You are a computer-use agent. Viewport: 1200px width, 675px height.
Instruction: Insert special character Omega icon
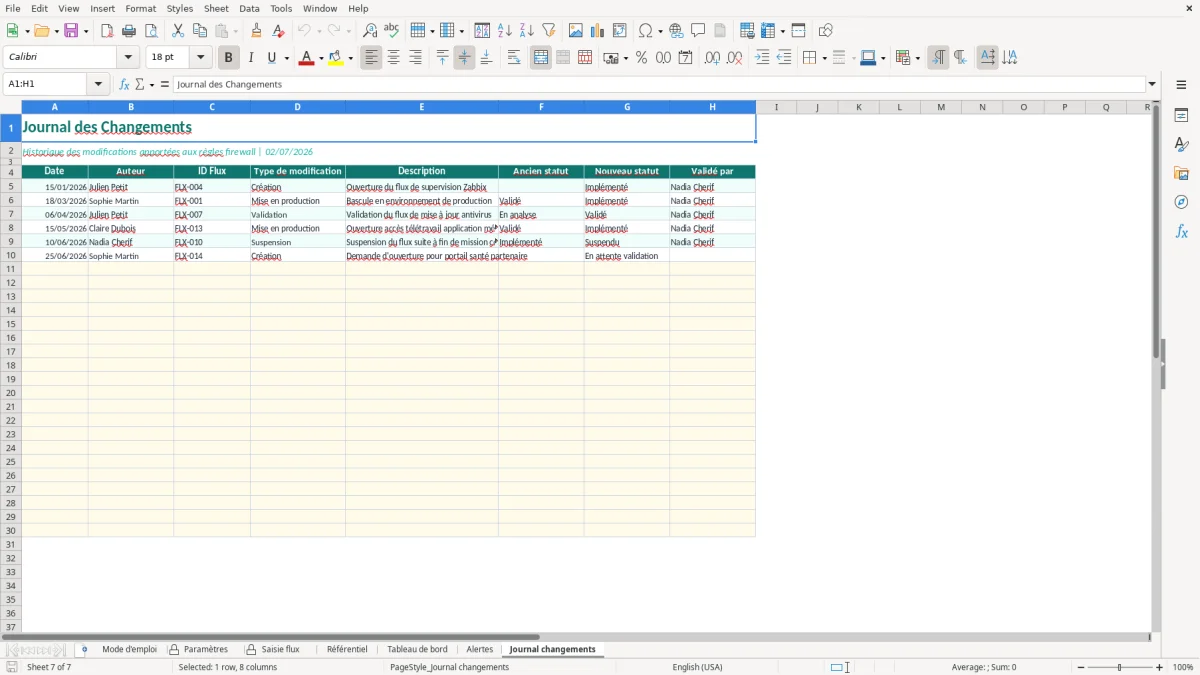pyautogui.click(x=646, y=31)
